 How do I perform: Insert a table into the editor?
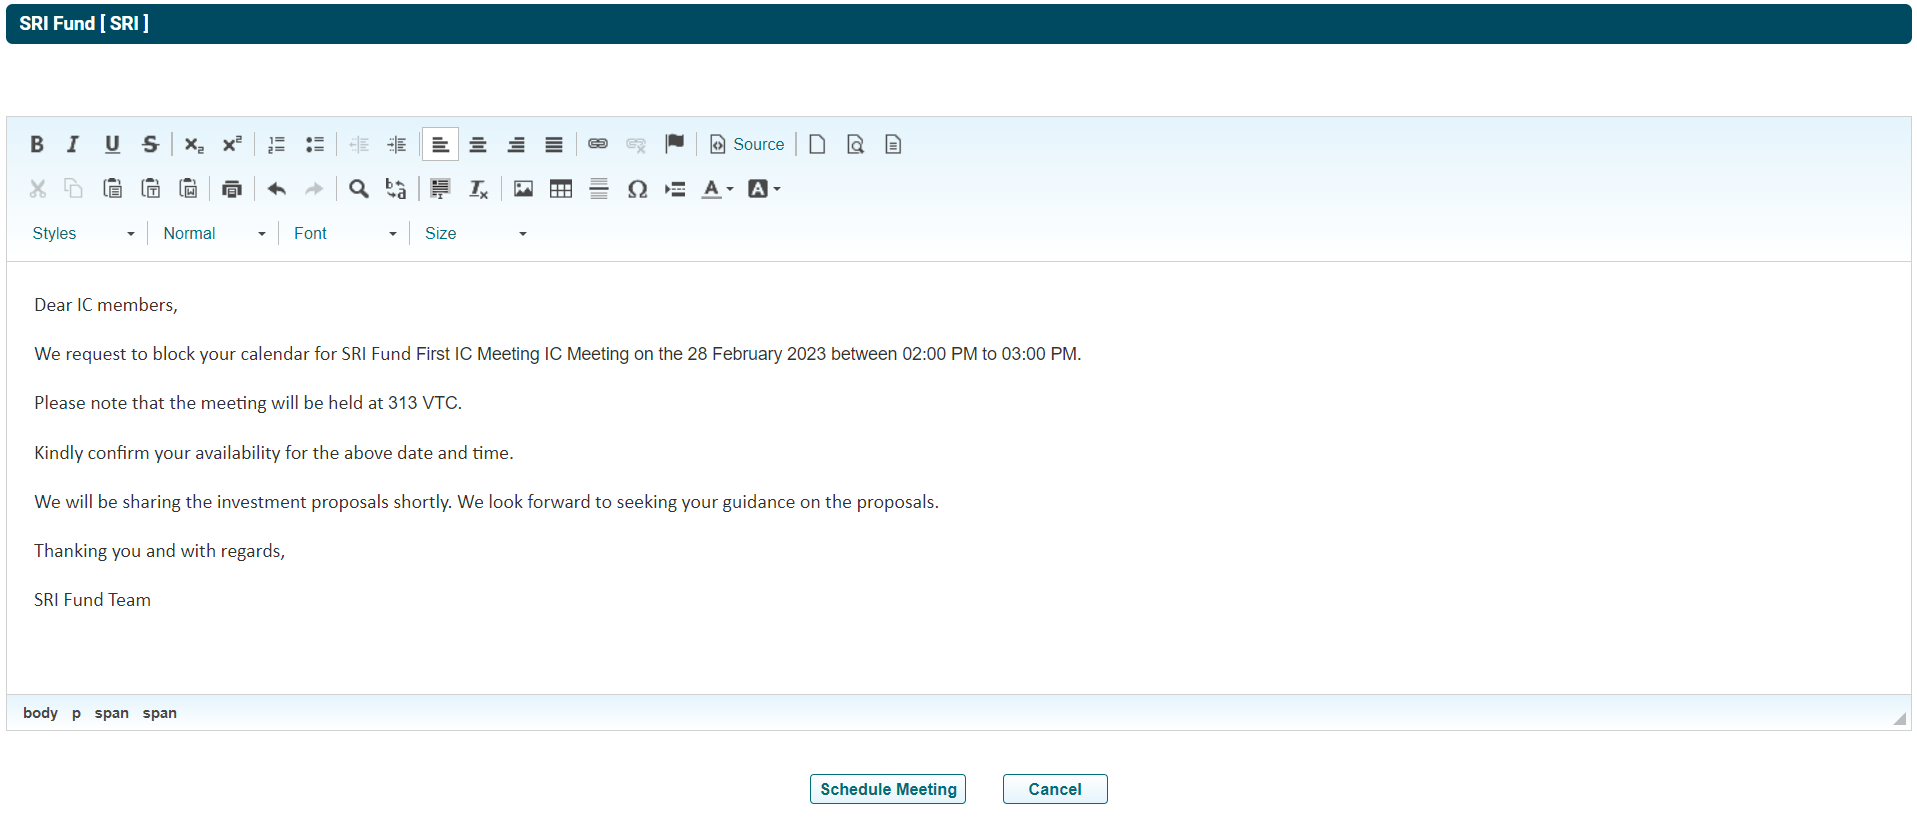coord(561,189)
